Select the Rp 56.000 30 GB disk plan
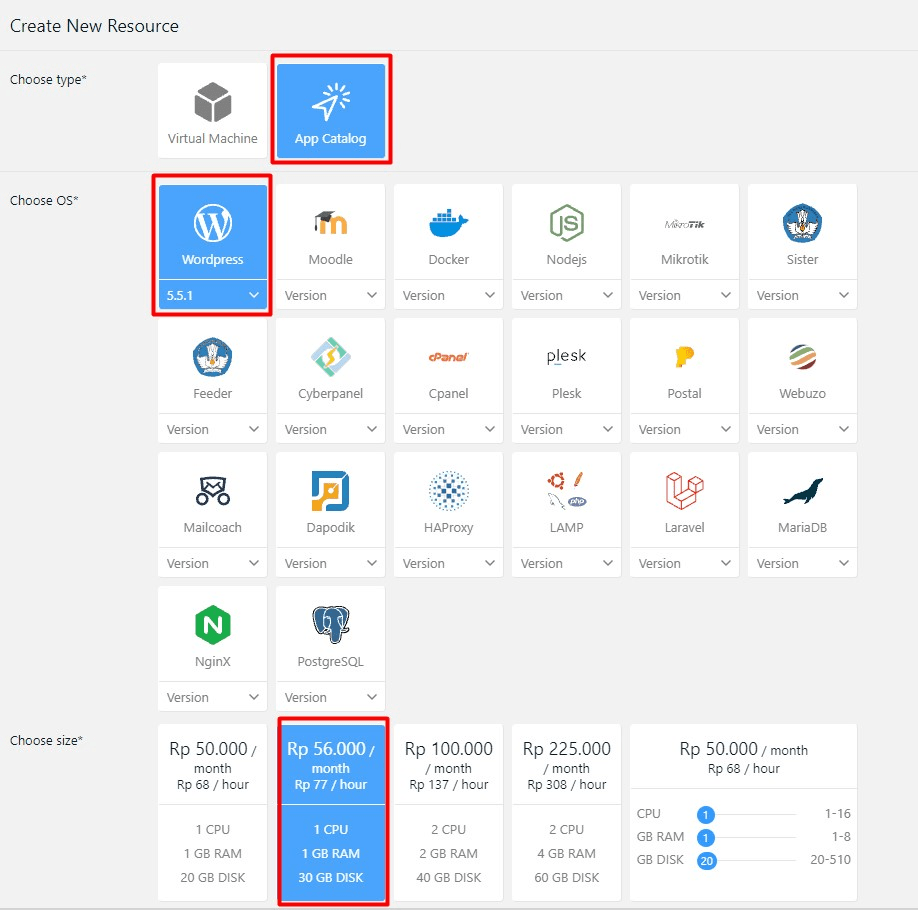 coord(331,812)
